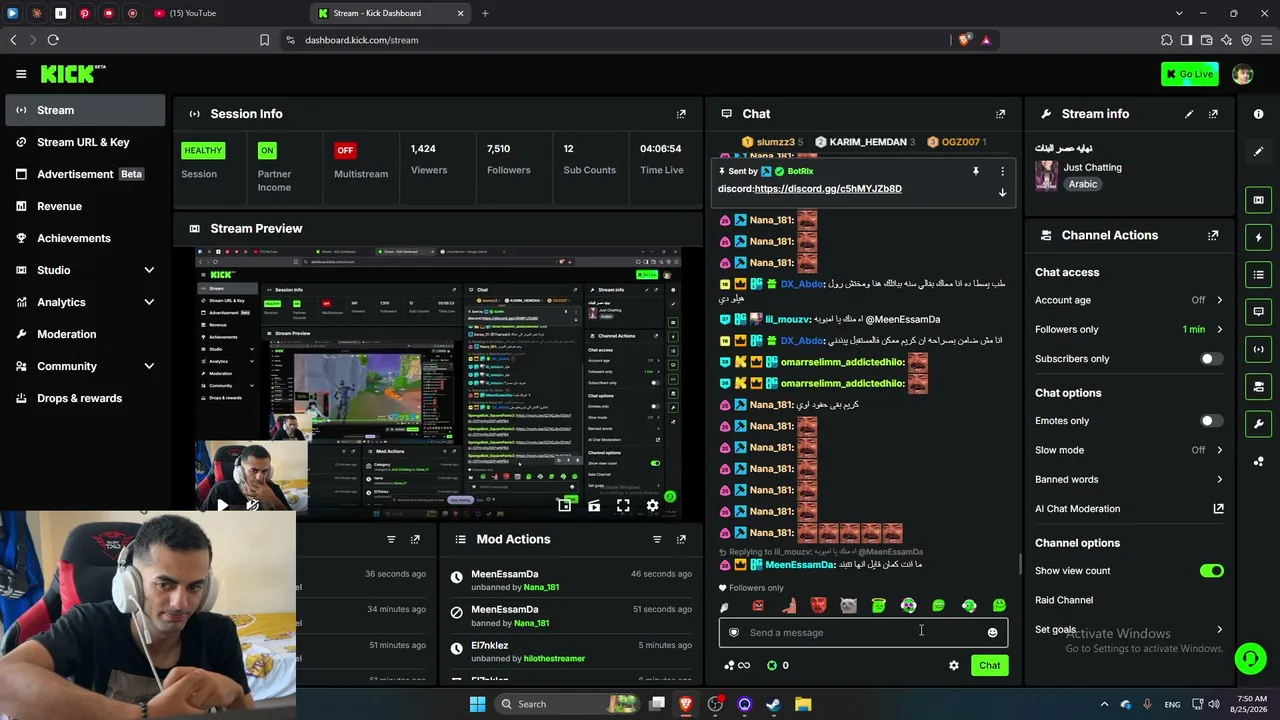Open the Banned words settings
This screenshot has width=1280, height=720.
click(x=1129, y=479)
